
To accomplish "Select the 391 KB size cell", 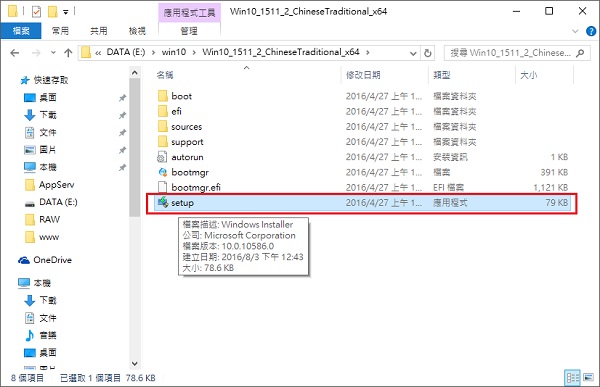I will pyautogui.click(x=554, y=172).
